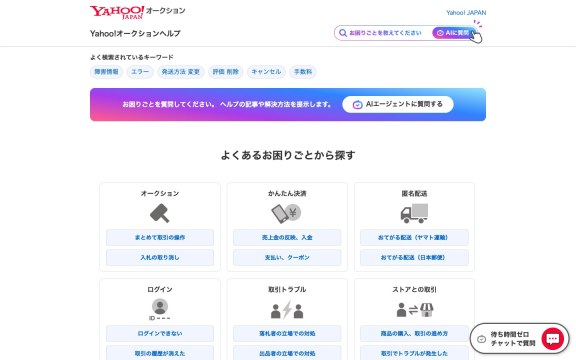
Task: Click the magnifier icon in the search box
Action: coord(343,33)
